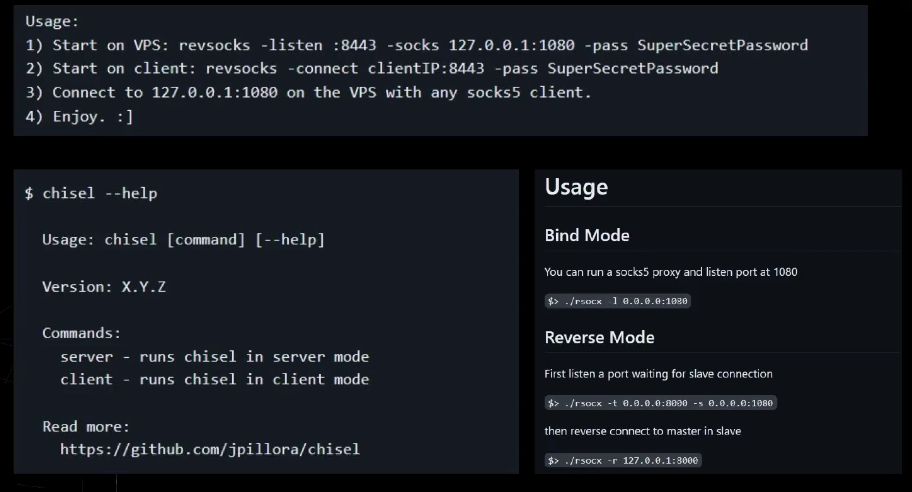This screenshot has width=912, height=492.
Task: Click the 'Read more:' label
Action: point(86,427)
